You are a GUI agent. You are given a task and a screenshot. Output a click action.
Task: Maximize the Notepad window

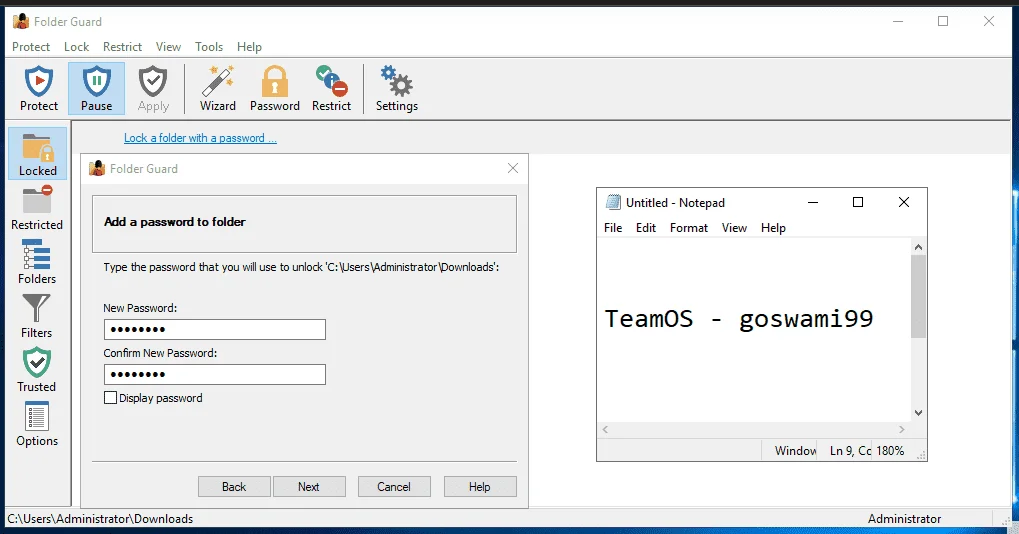point(858,202)
